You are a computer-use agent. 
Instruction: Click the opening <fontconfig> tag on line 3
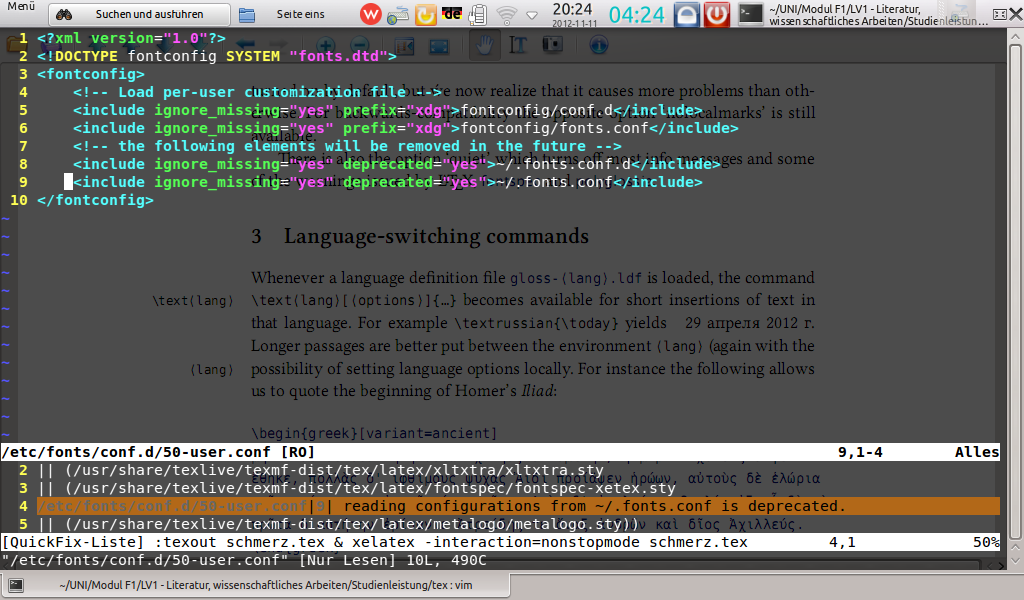pos(91,74)
